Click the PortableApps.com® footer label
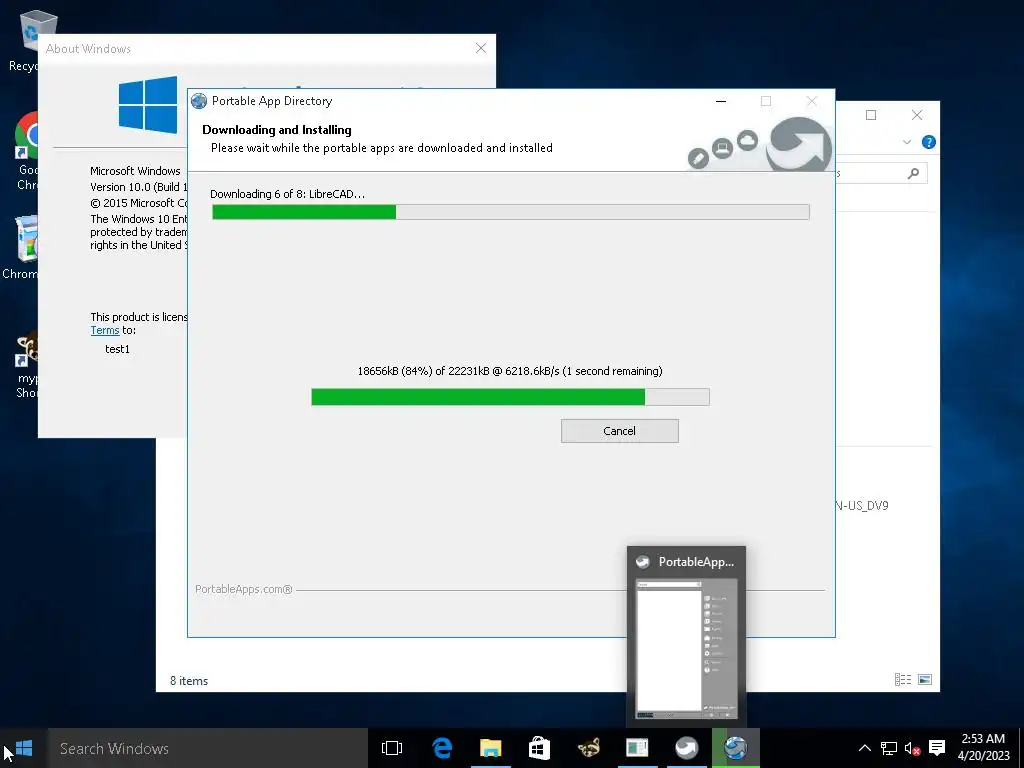The image size is (1024, 768). pos(244,589)
